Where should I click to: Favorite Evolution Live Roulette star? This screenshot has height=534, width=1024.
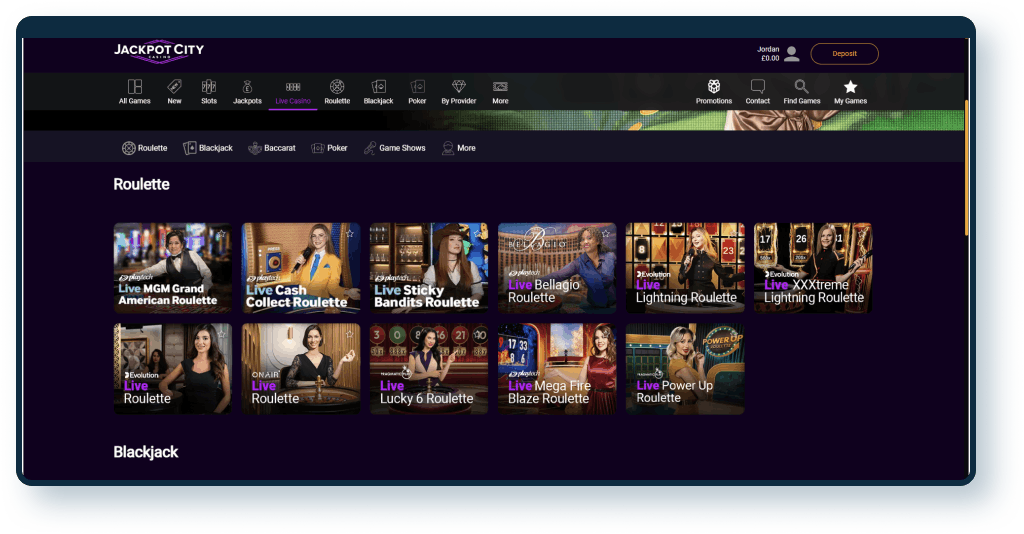click(x=222, y=334)
